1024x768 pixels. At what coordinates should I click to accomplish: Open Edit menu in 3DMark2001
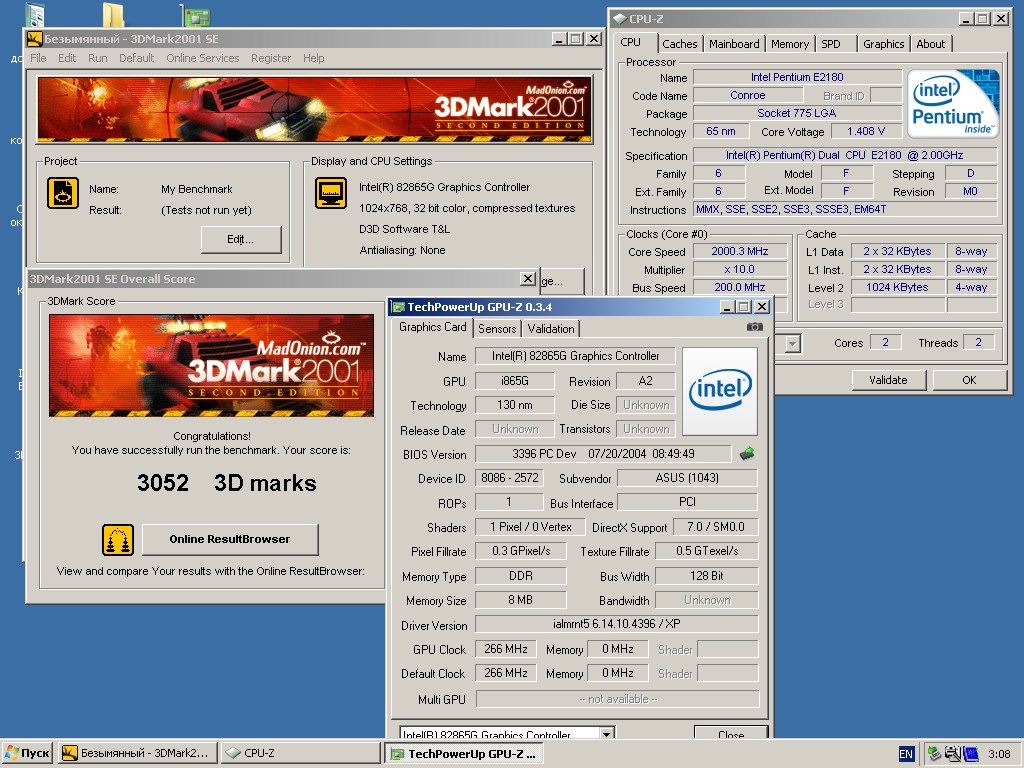67,58
